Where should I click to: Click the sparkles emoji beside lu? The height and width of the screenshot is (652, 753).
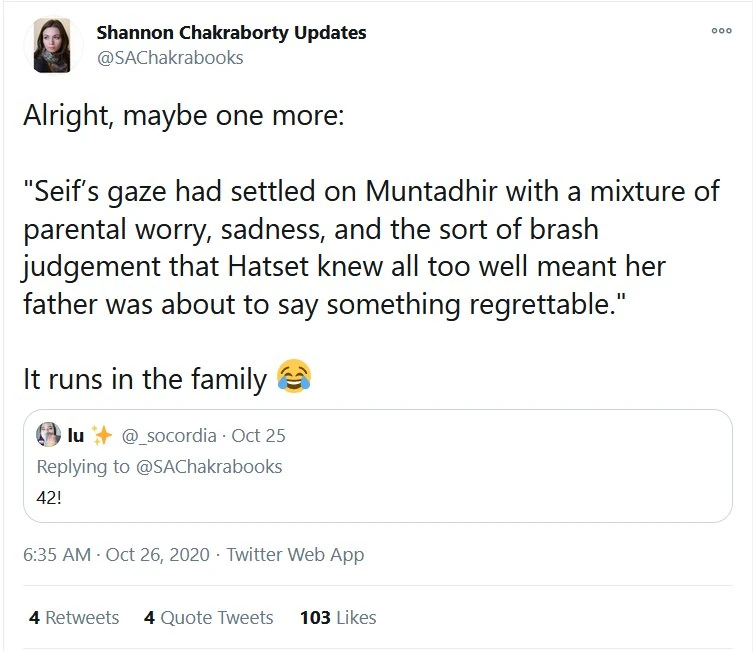102,435
